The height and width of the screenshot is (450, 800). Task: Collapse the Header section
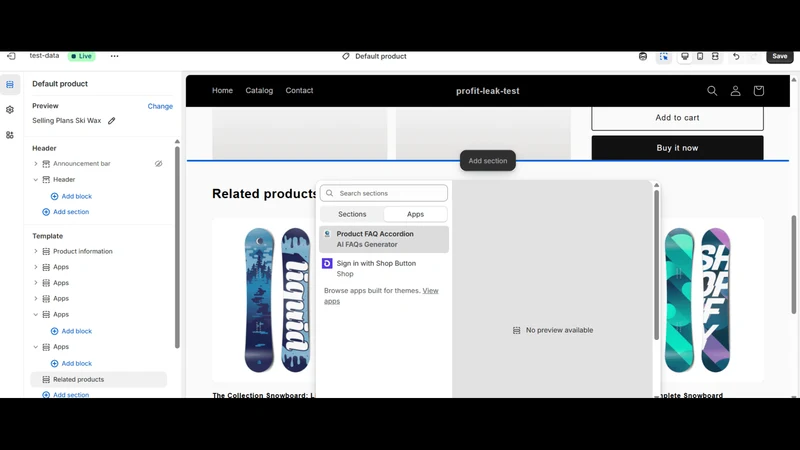pyautogui.click(x=36, y=180)
